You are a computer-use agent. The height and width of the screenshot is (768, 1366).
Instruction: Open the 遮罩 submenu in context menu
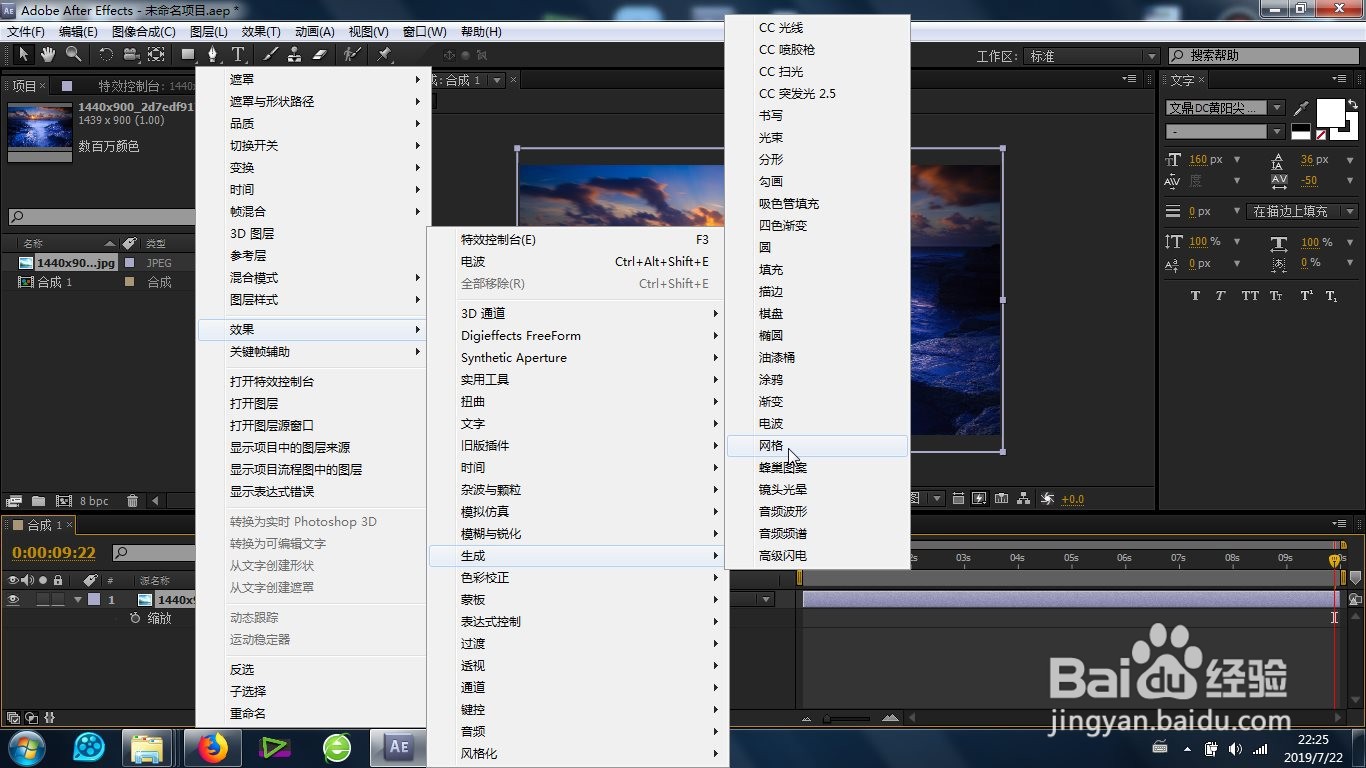click(313, 80)
